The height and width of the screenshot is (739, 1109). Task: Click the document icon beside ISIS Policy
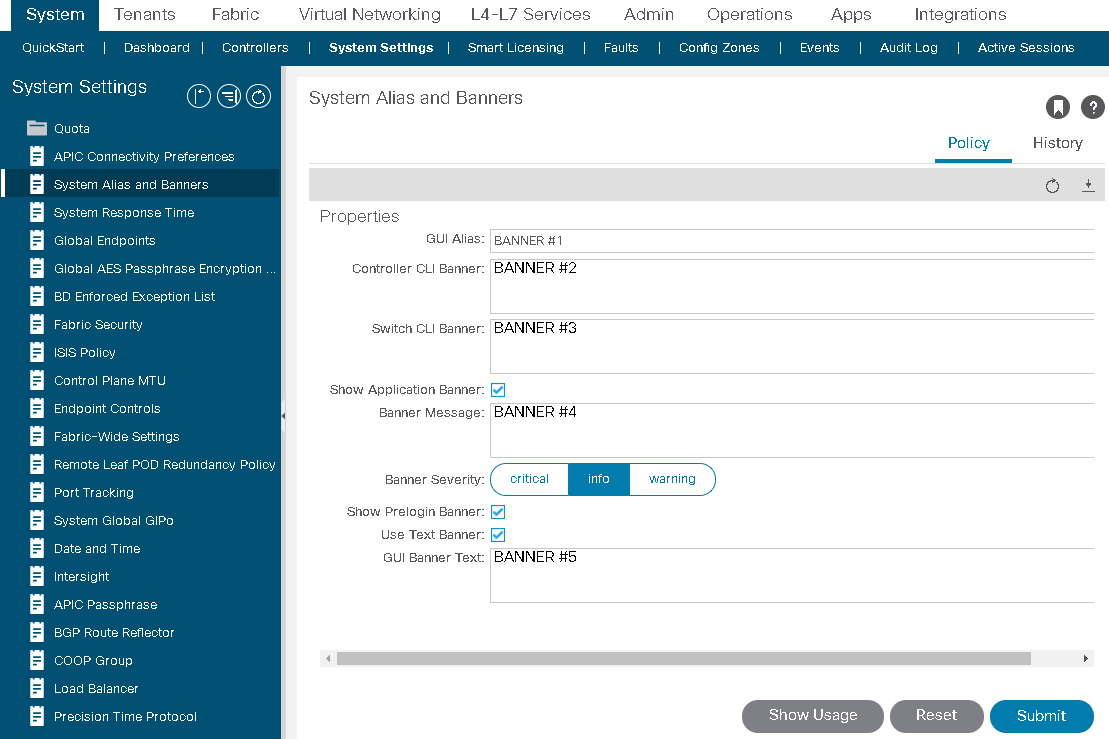pos(37,352)
